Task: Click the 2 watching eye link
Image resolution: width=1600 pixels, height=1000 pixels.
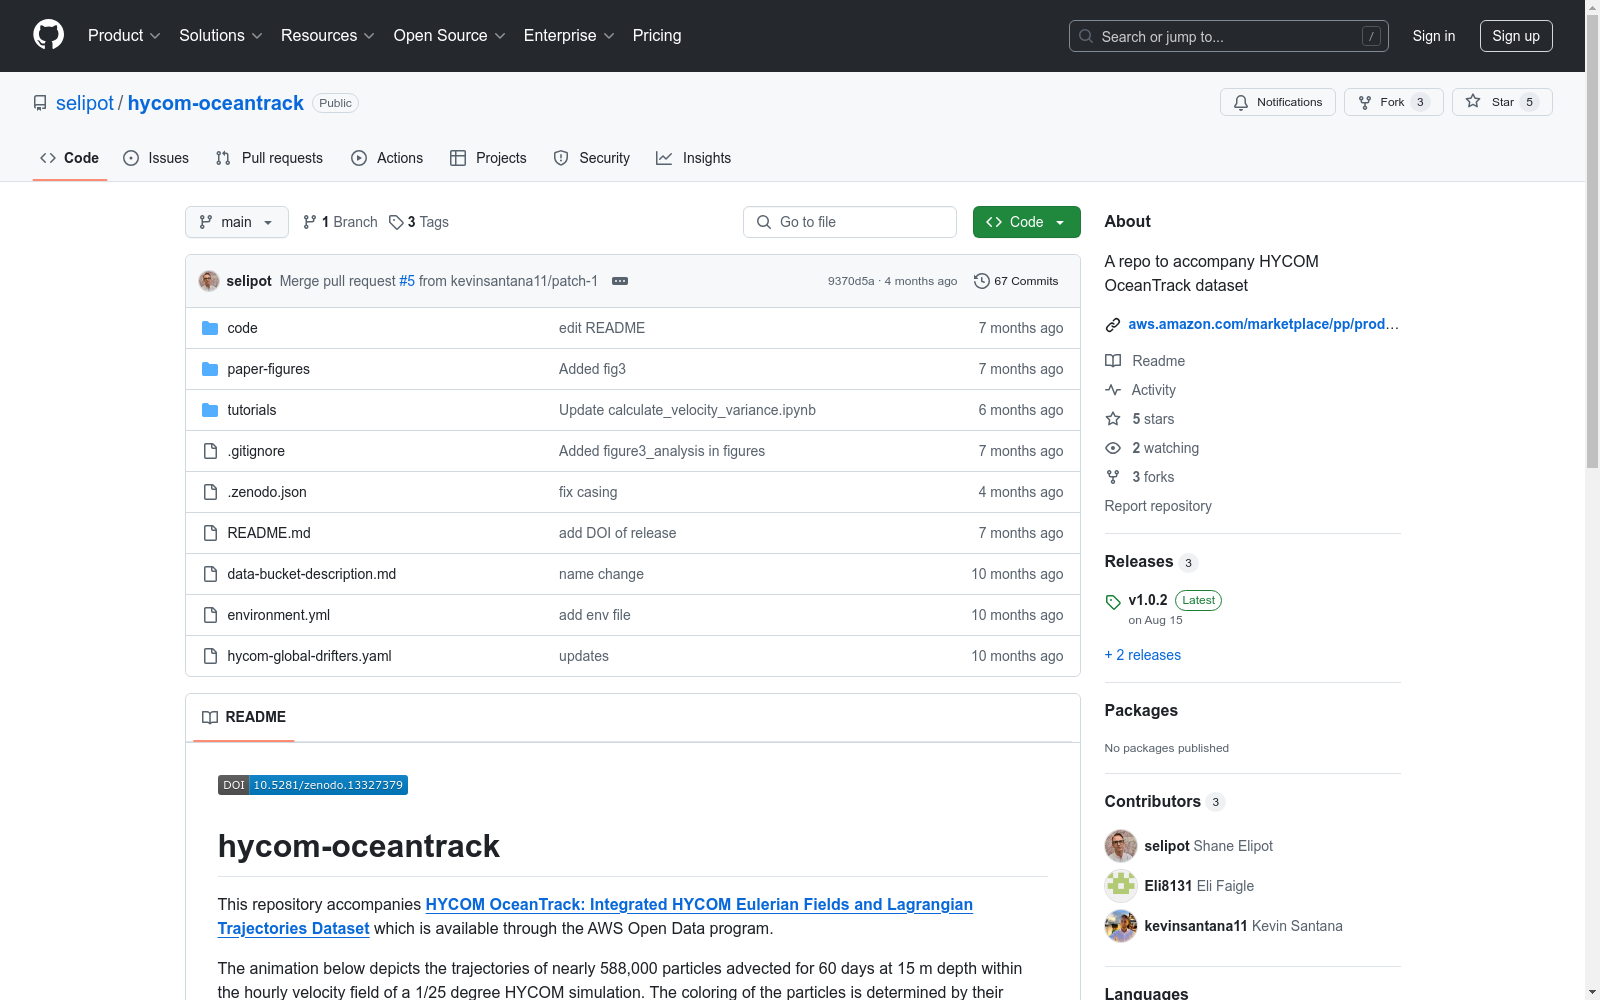Action: (x=1152, y=448)
